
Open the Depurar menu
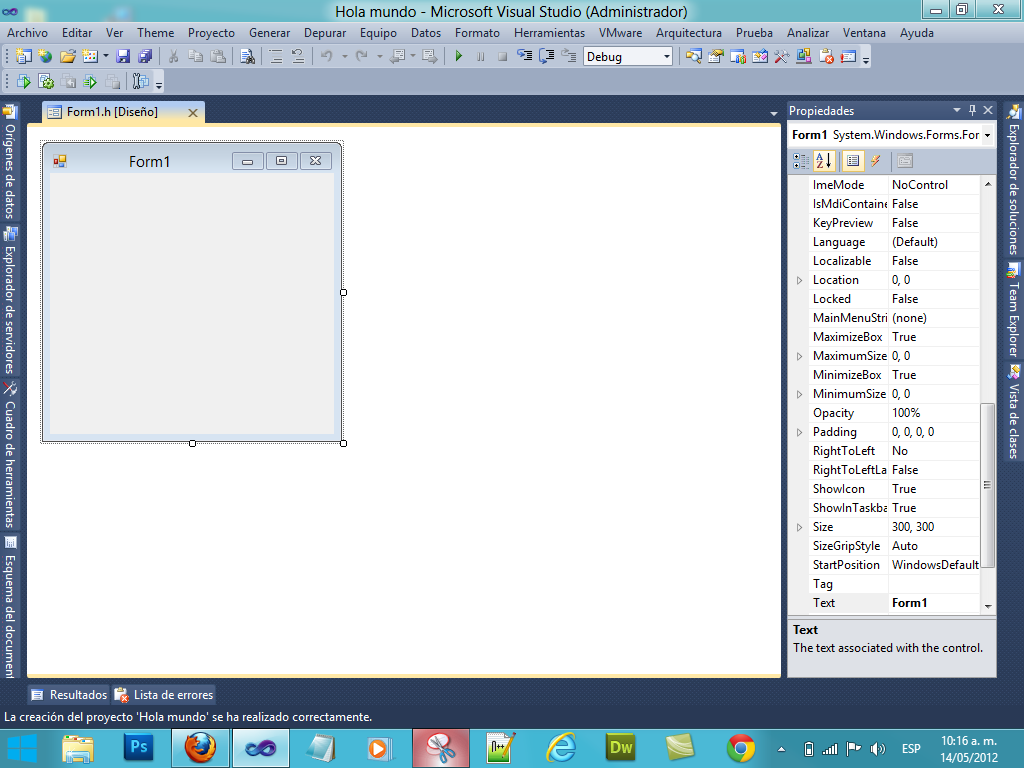[325, 33]
